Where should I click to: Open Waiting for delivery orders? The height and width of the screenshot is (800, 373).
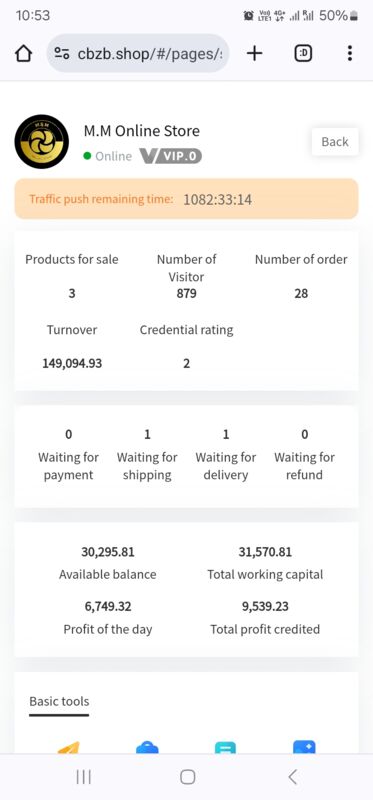click(226, 455)
